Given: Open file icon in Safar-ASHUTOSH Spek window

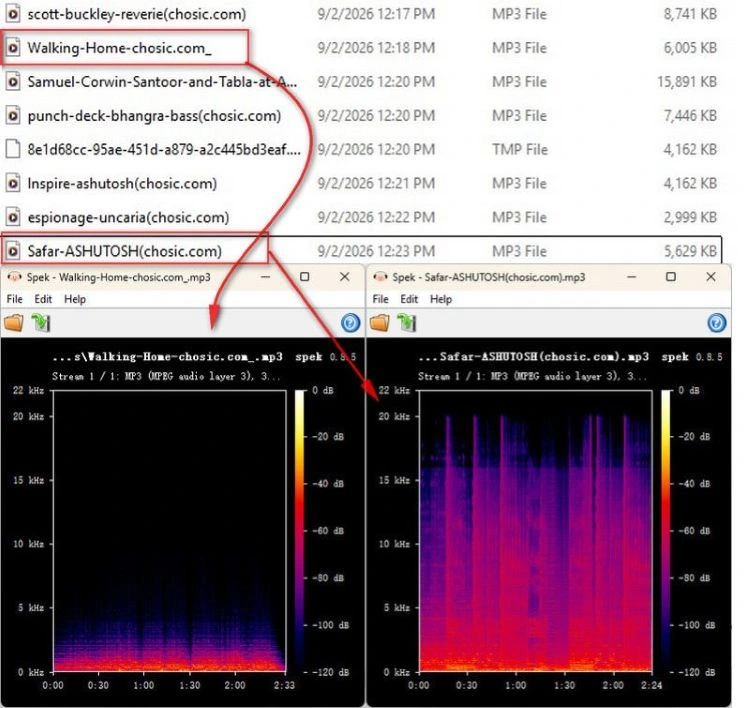Looking at the screenshot, I should coord(380,322).
